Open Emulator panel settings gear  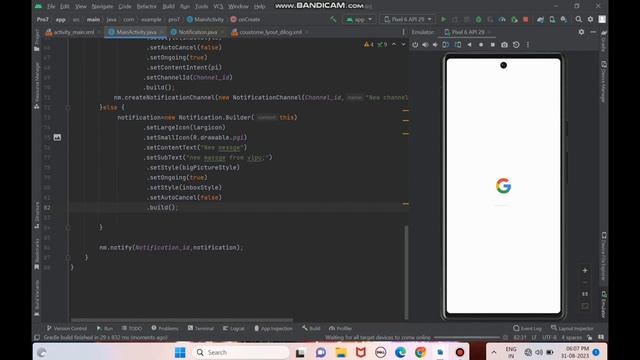coord(581,32)
